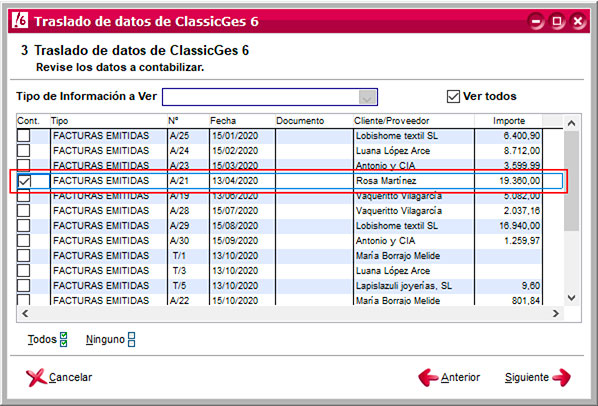Screen dimensions: 598x406
Task: Click the Lapislazuli joyerías, SL cell
Action: [414, 286]
